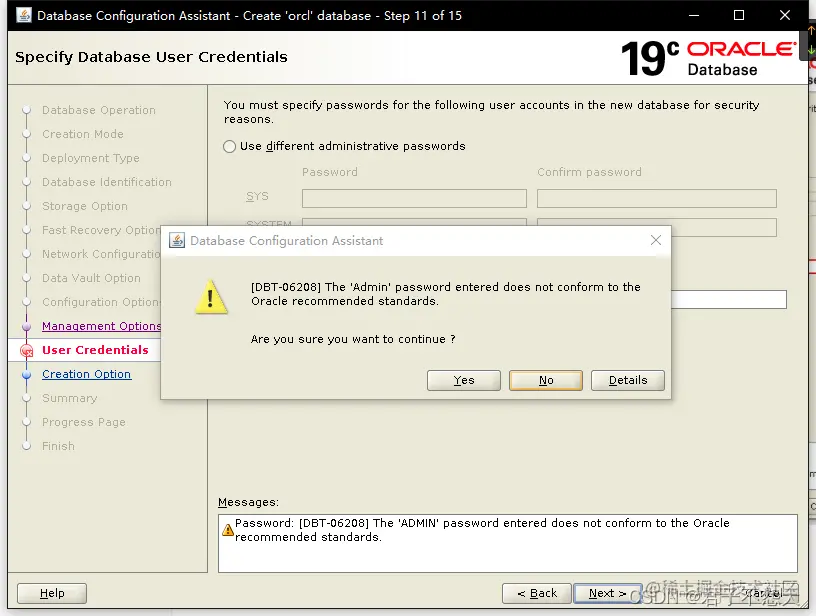Image resolution: width=816 pixels, height=616 pixels.
Task: Click the 'Are you sure you want to continue' text
Action: (x=353, y=339)
